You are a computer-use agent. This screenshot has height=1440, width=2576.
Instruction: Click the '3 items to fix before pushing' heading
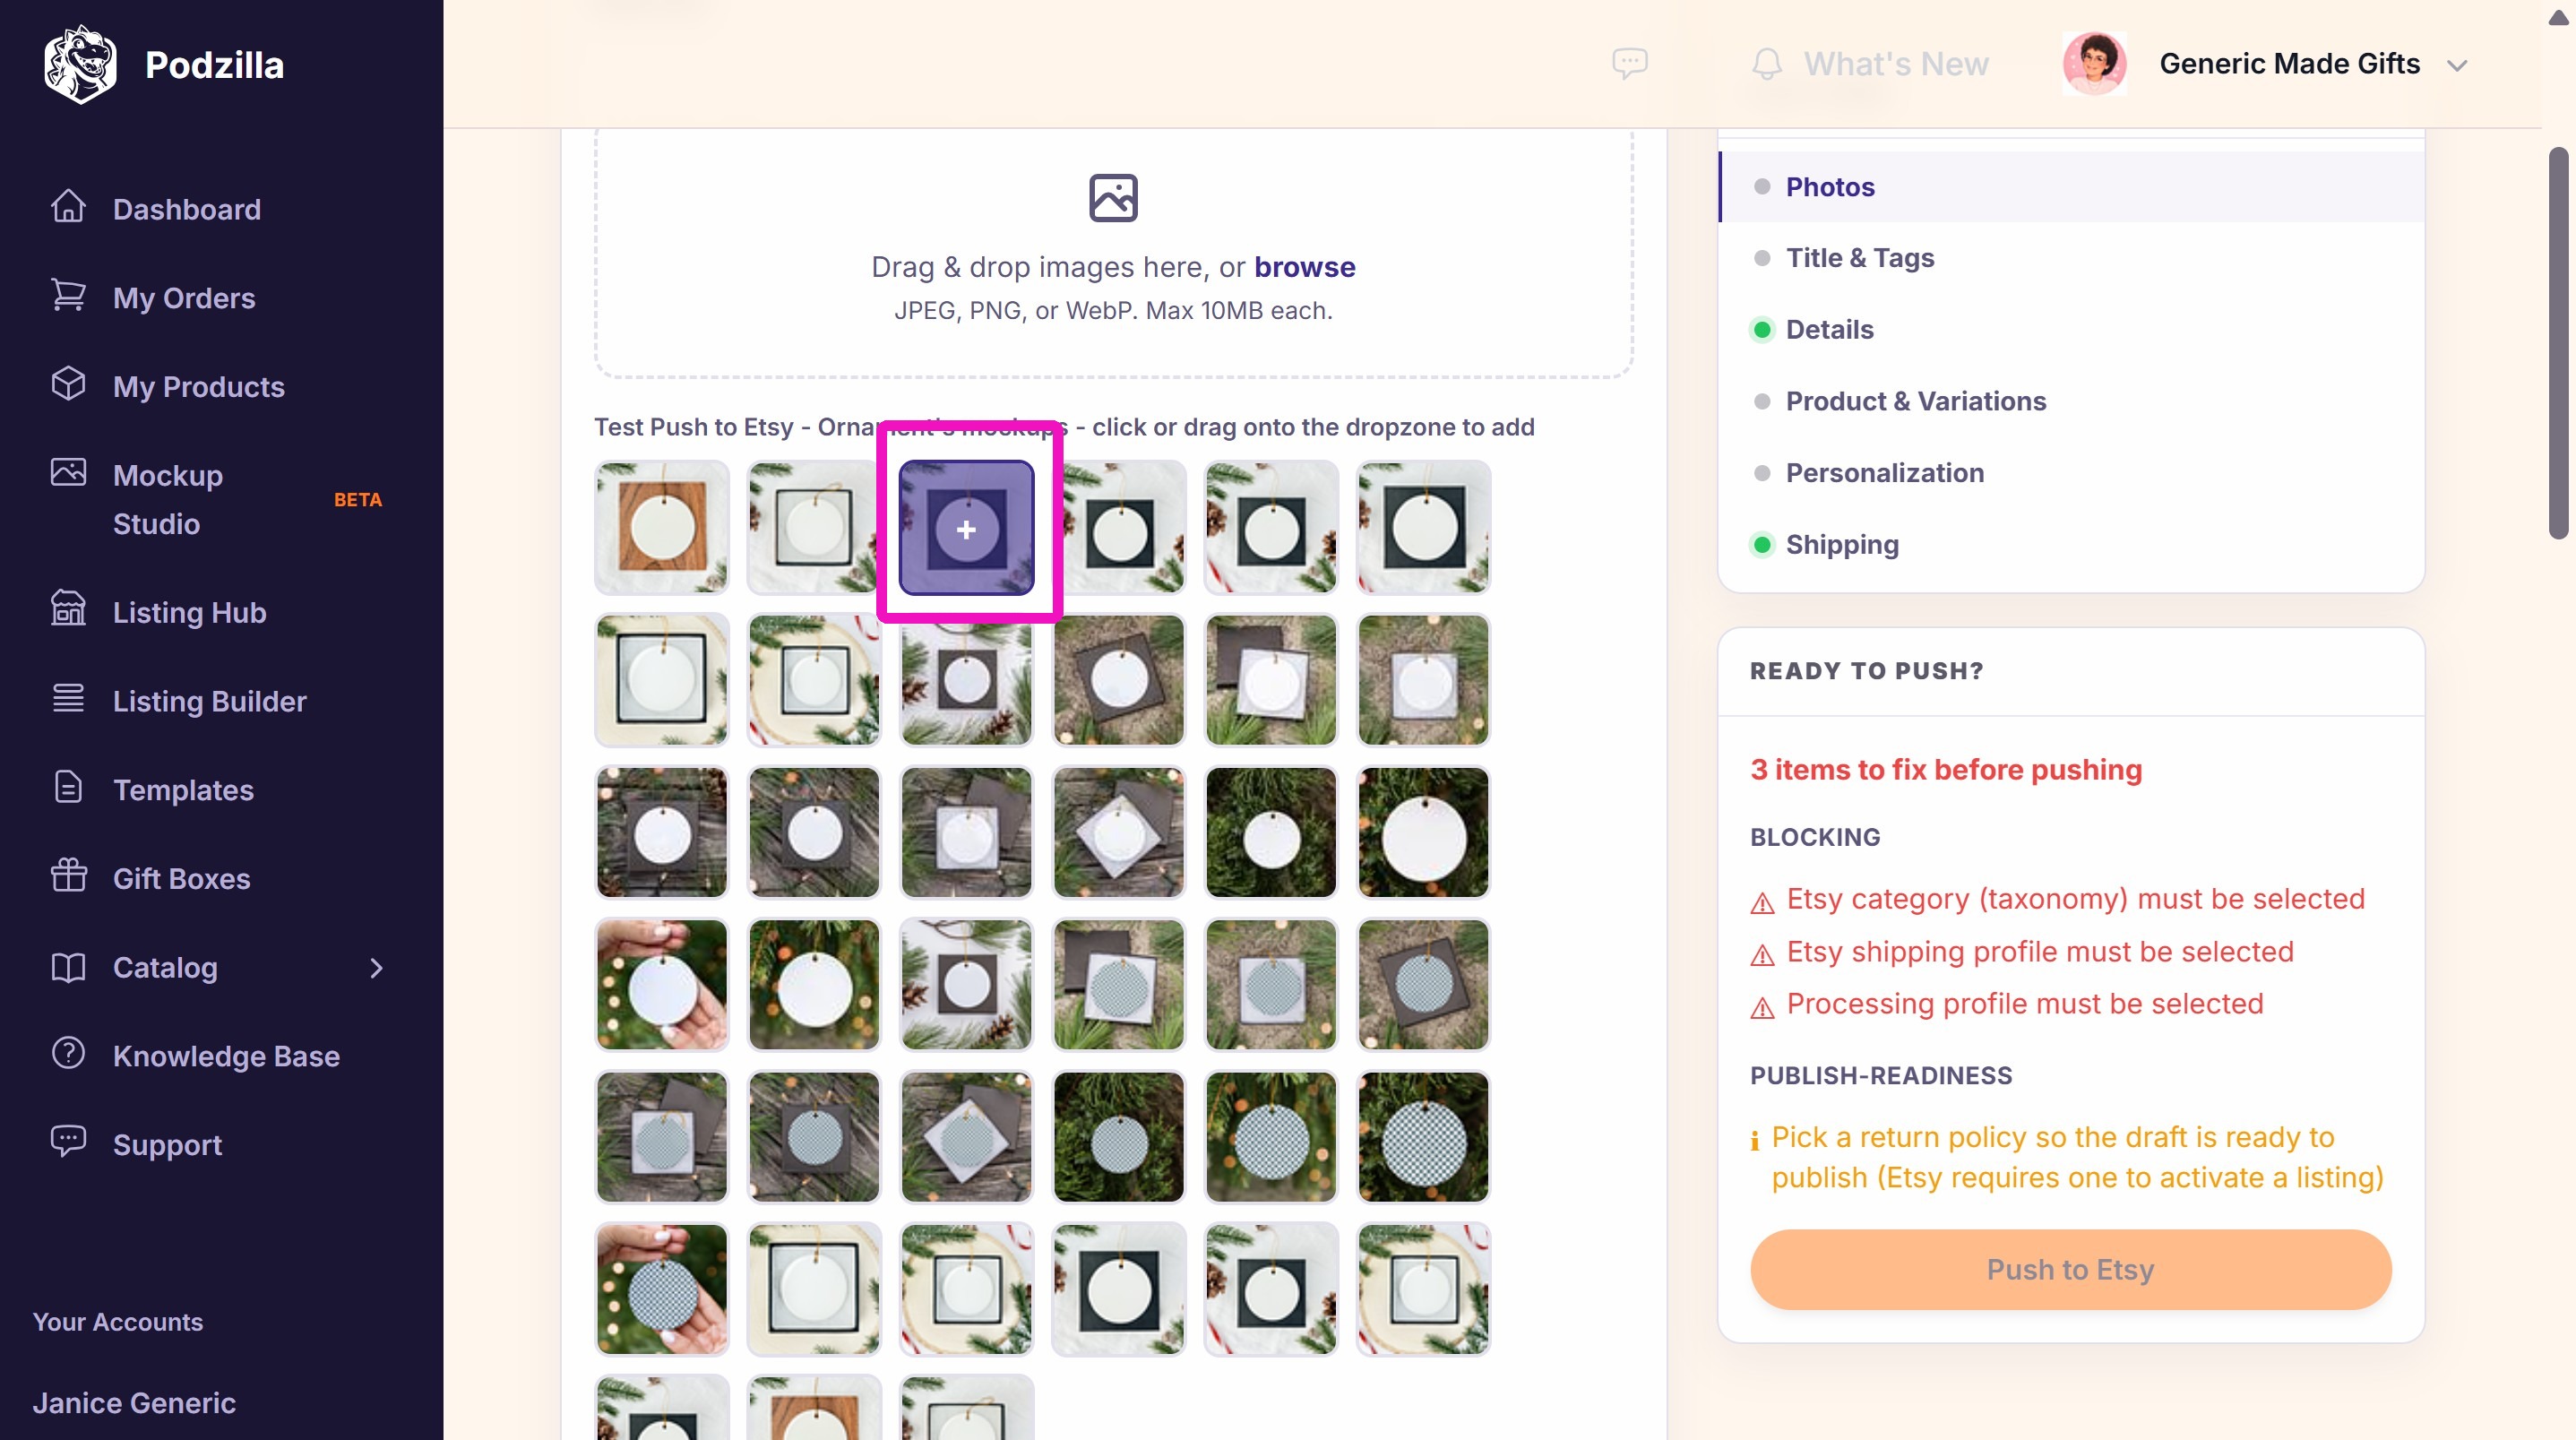coord(1946,770)
